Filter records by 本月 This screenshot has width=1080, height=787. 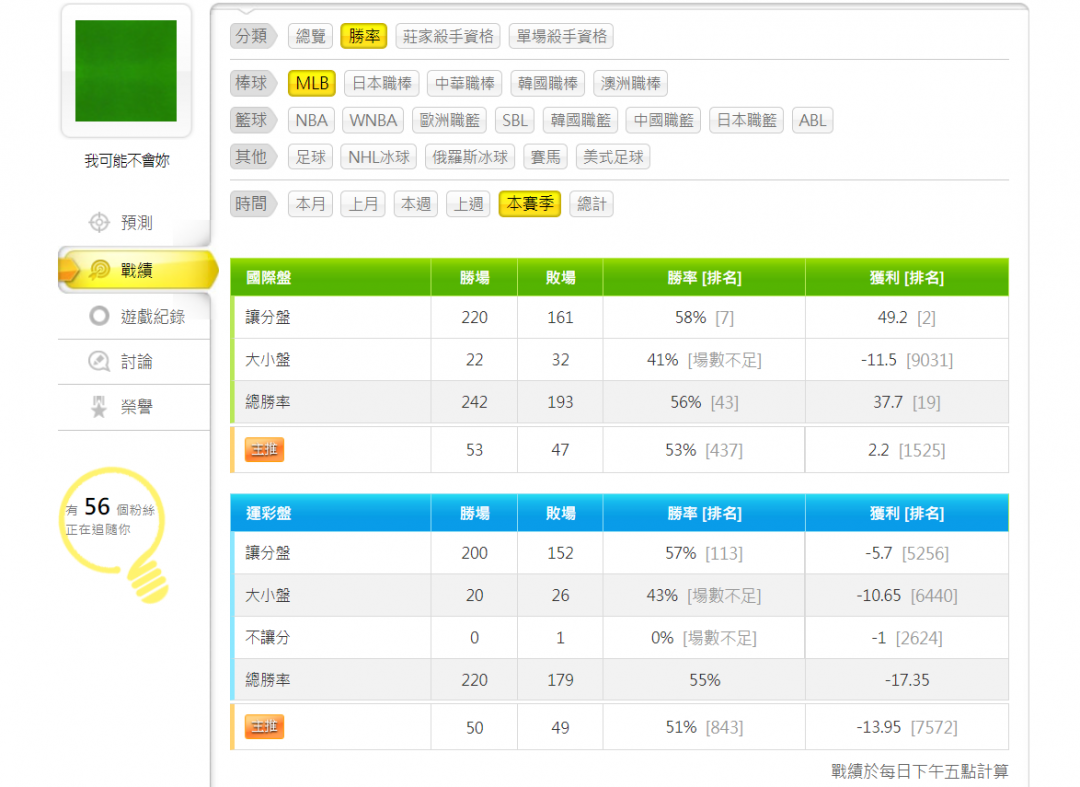tap(311, 204)
